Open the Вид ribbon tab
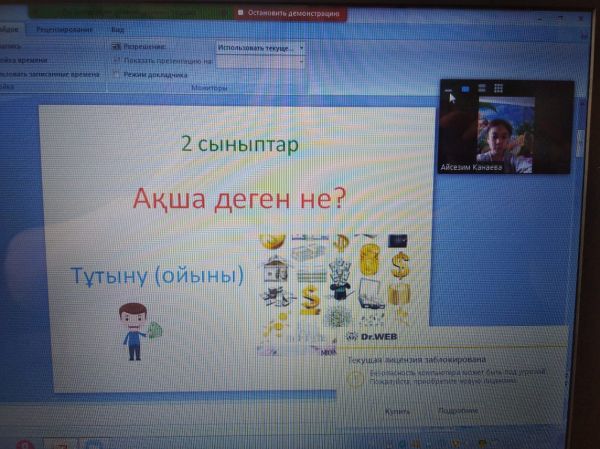Viewport: 600px width, 449px height. (x=117, y=30)
